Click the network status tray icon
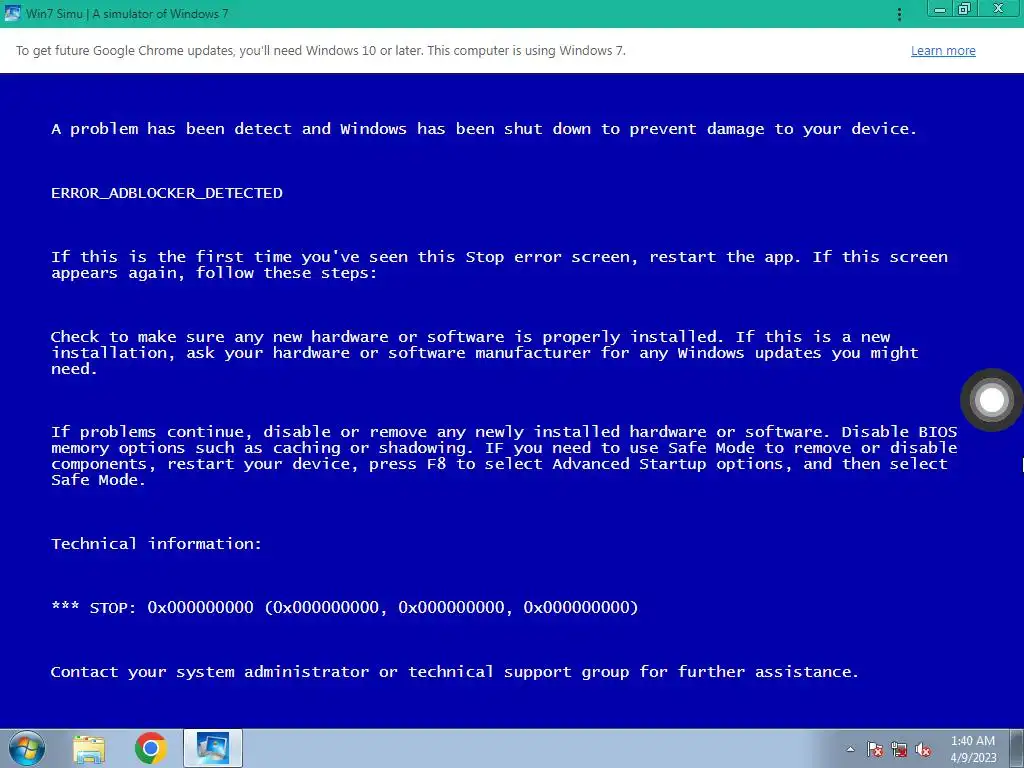This screenshot has height=768, width=1024. pos(899,749)
